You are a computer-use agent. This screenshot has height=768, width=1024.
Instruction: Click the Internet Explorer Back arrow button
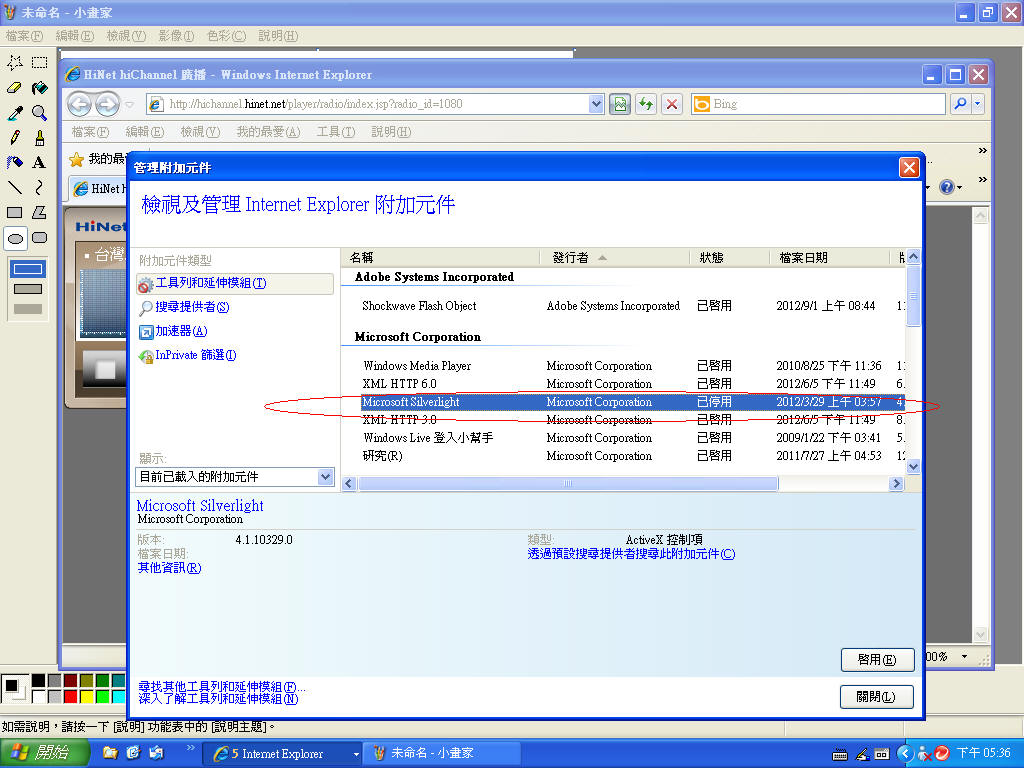(80, 104)
